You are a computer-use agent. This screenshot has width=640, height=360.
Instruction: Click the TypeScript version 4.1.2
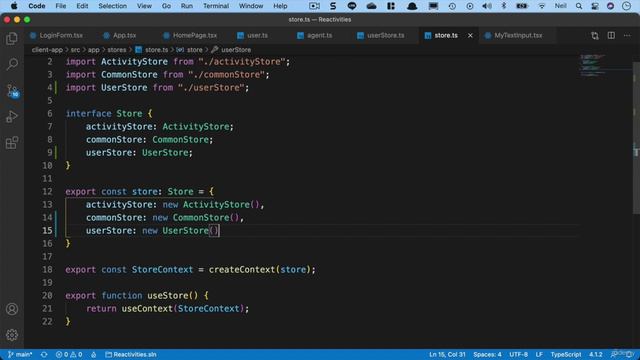point(596,355)
